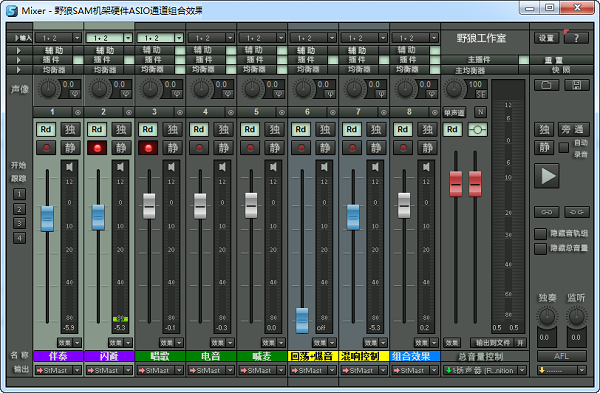Solo channel 1 with the 独 button
This screenshot has width=600, height=393.
click(x=70, y=129)
